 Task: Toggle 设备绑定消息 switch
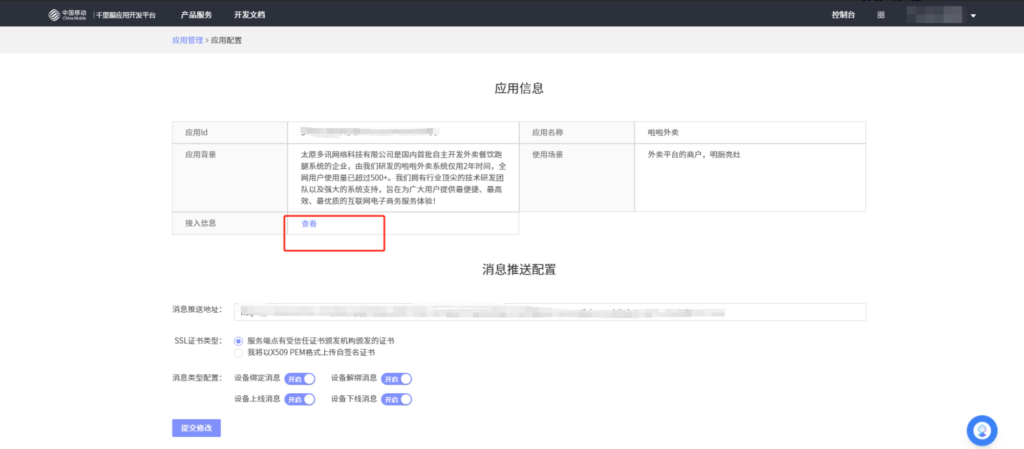pyautogui.click(x=300, y=379)
